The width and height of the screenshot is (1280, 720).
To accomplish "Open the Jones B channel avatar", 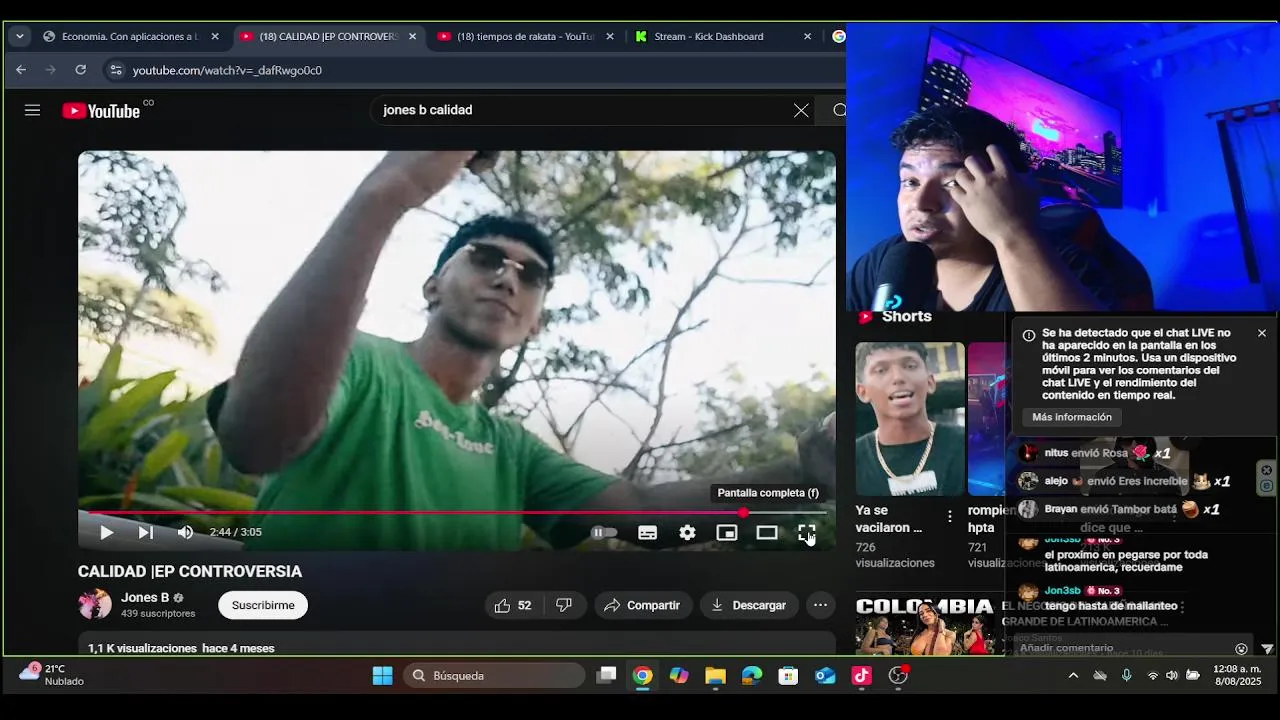I will 95,604.
